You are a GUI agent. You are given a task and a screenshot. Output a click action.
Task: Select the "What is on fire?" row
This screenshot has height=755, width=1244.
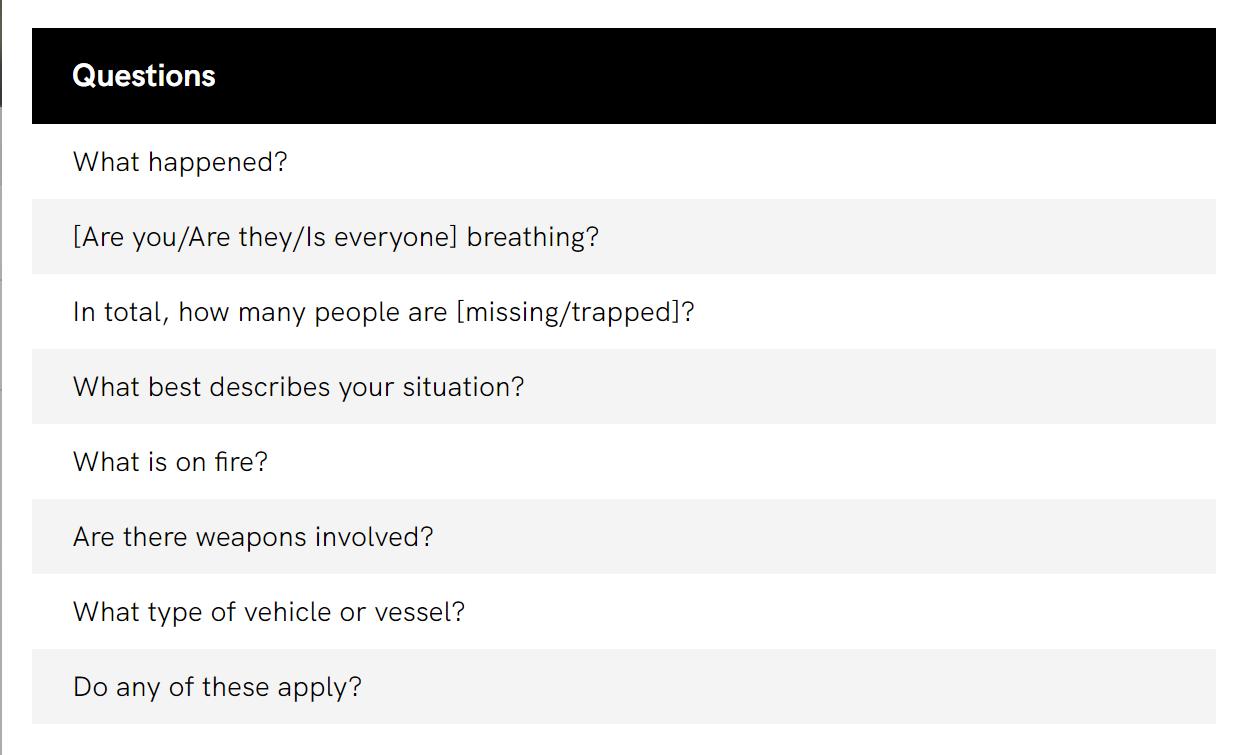(x=170, y=462)
